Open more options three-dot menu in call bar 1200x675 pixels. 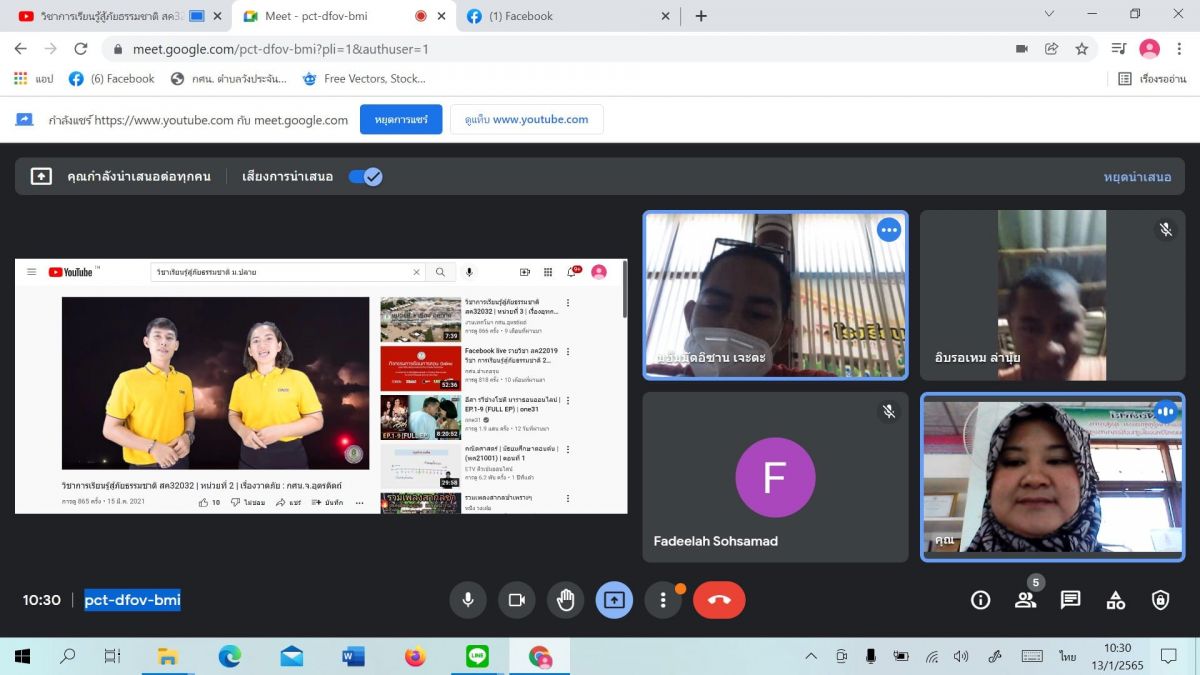(662, 600)
